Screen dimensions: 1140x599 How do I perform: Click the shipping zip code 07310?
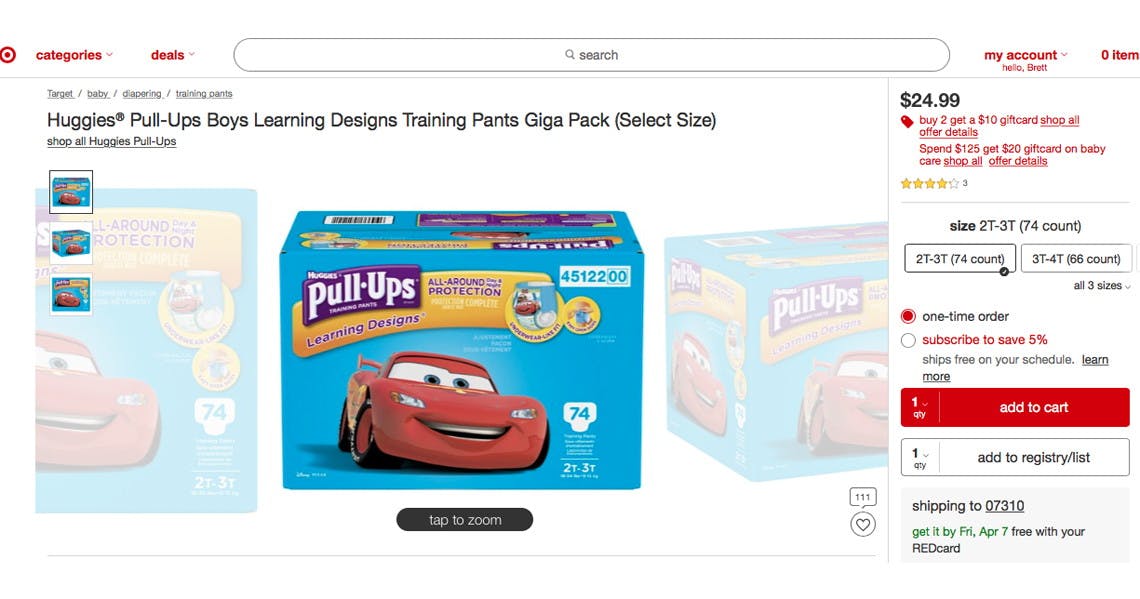pos(1005,506)
